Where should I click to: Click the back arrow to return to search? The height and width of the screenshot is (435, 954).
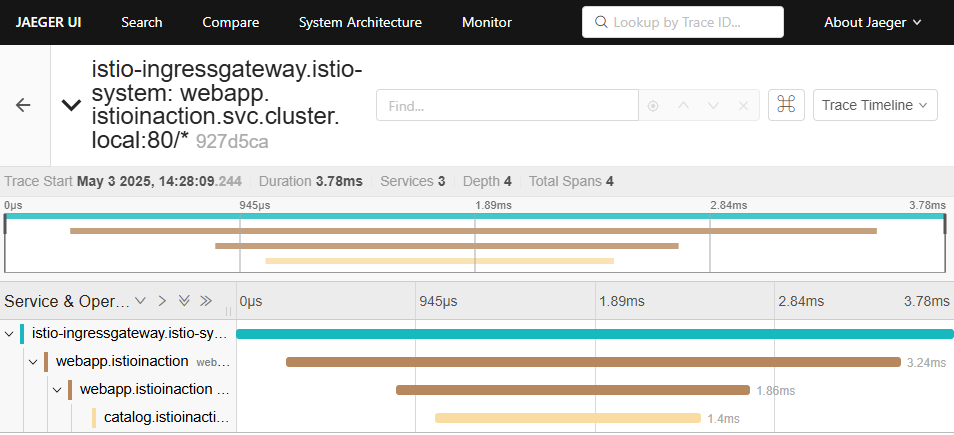click(x=23, y=105)
